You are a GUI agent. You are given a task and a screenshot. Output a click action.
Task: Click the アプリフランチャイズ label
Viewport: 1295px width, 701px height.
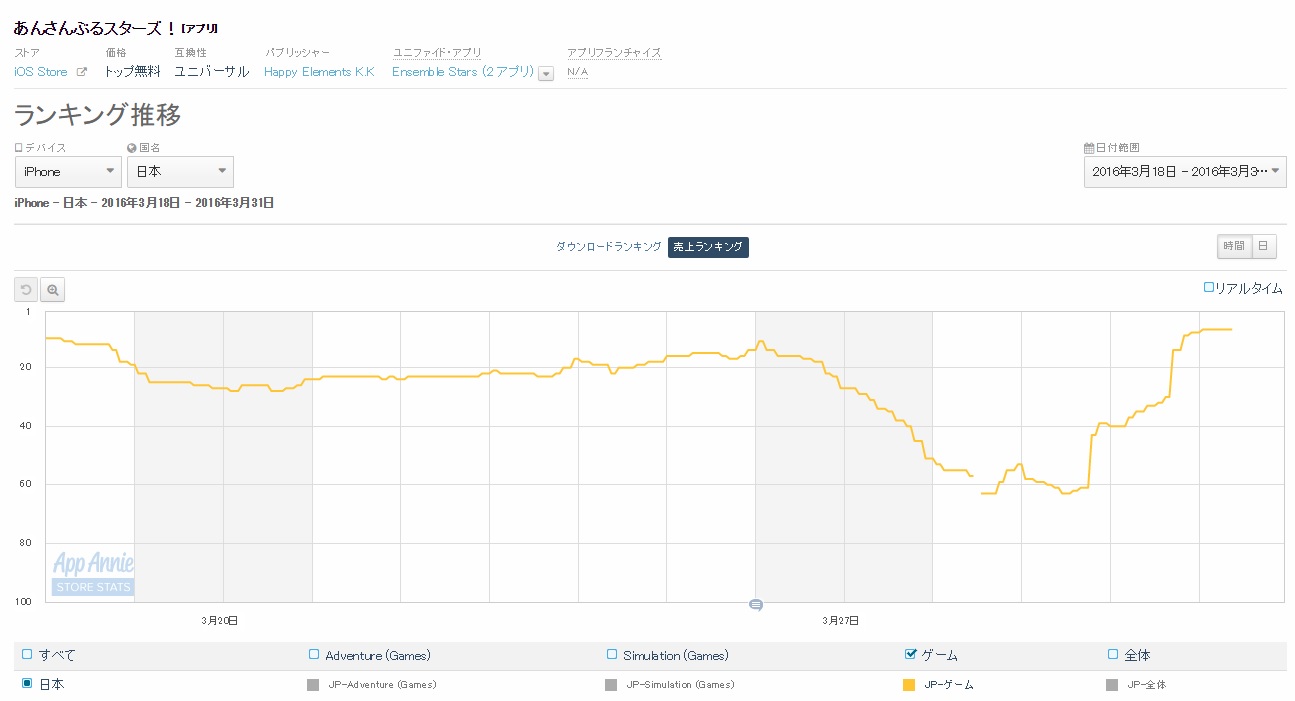pos(614,52)
